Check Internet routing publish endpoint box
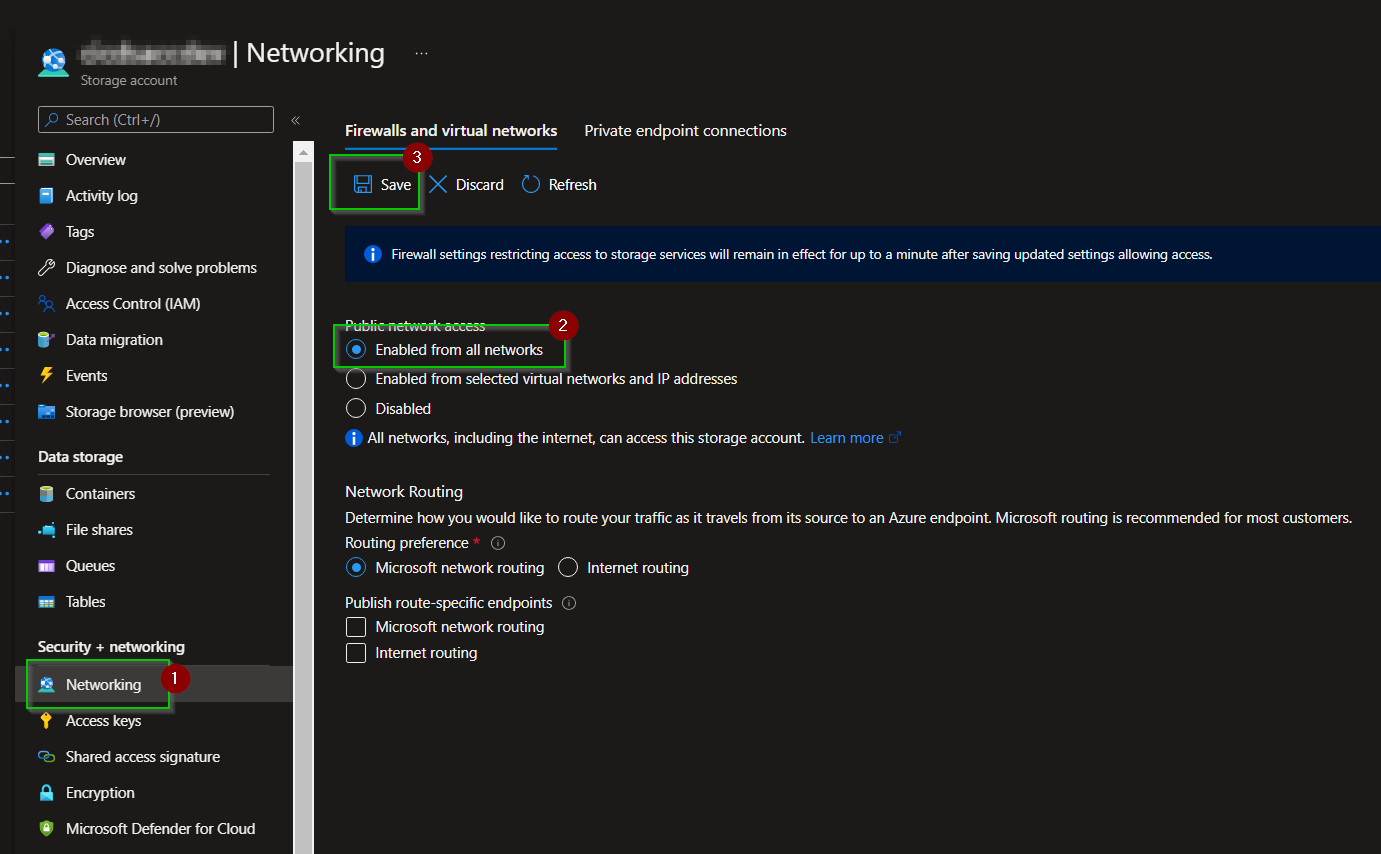 click(355, 653)
